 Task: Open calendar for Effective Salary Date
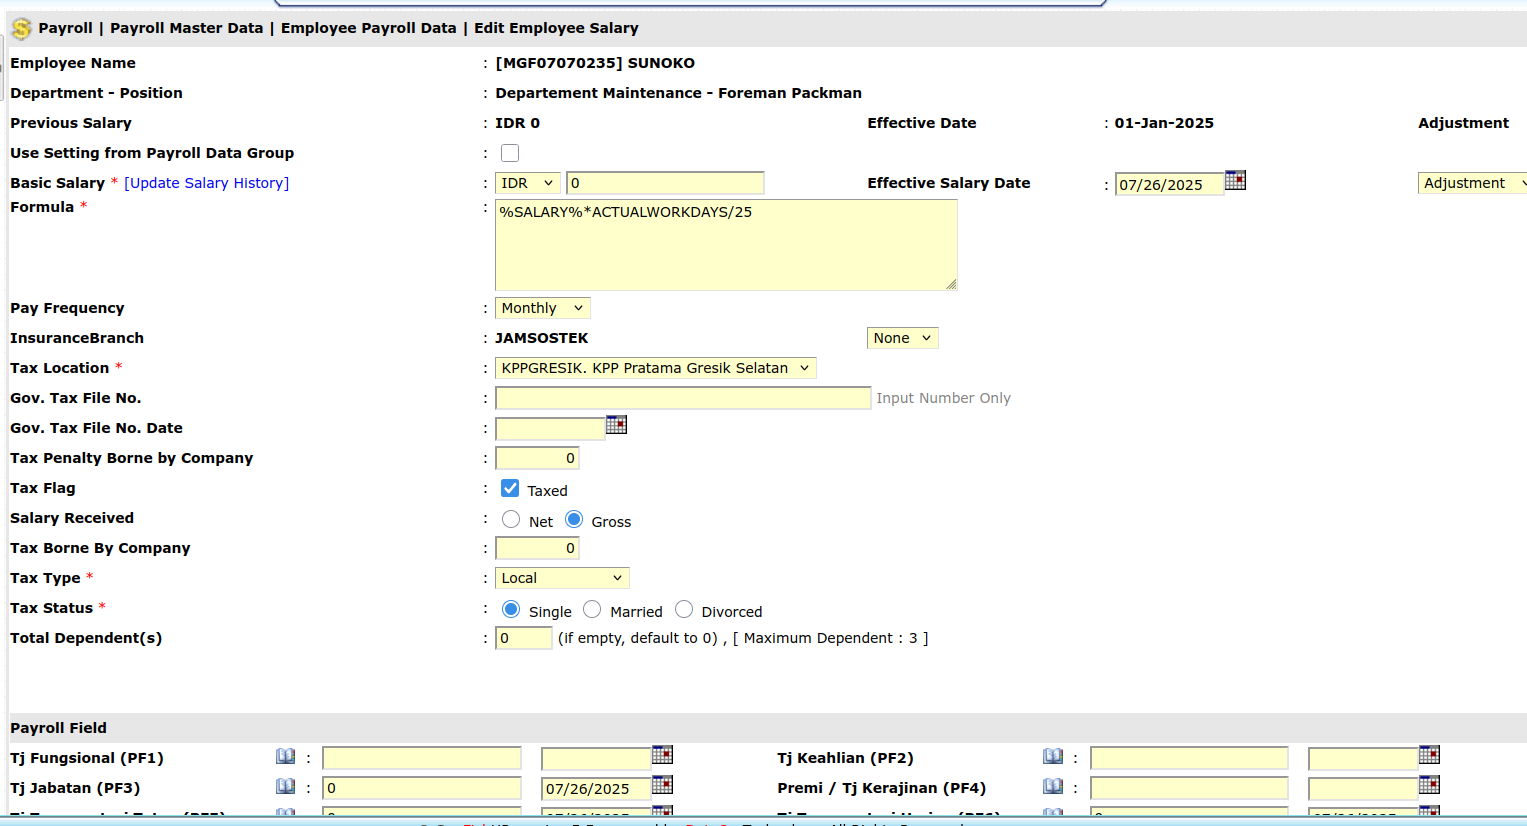[1235, 181]
